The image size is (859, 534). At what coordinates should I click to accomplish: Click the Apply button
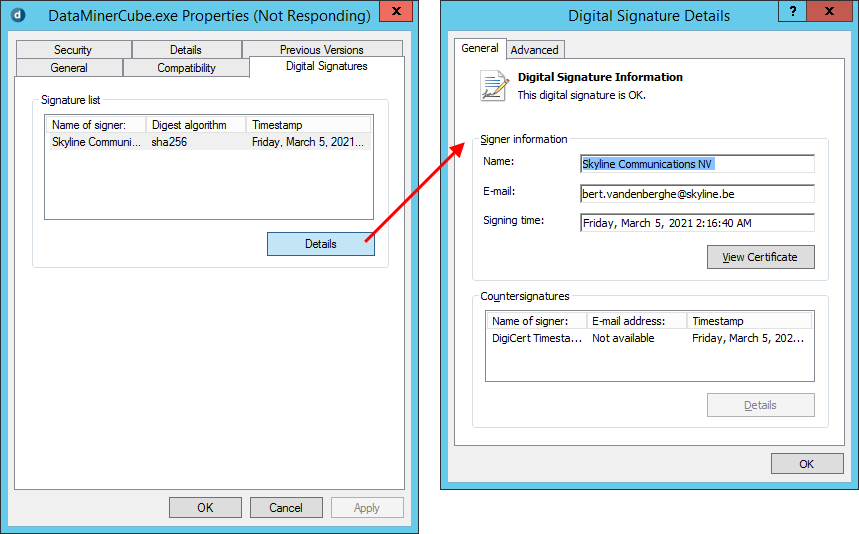pos(367,508)
